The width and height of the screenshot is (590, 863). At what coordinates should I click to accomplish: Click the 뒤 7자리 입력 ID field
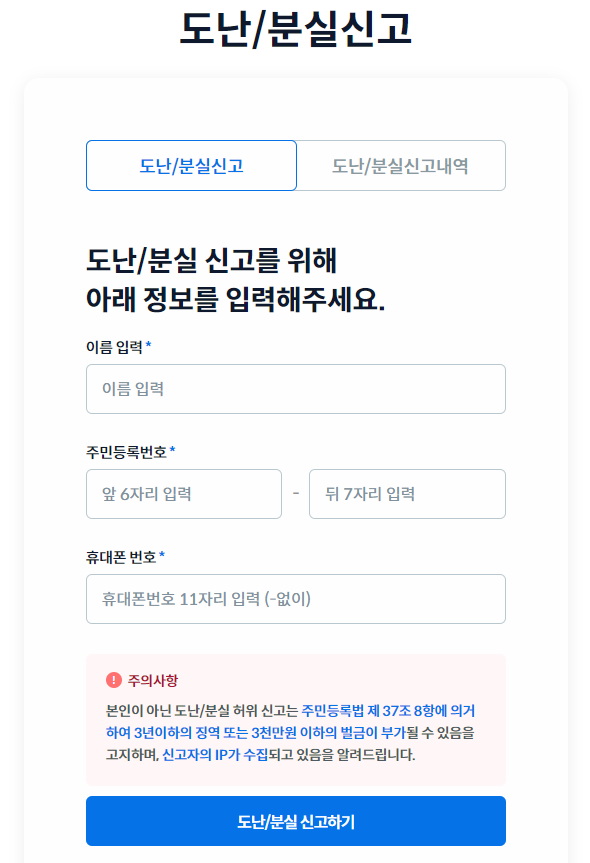(x=409, y=494)
